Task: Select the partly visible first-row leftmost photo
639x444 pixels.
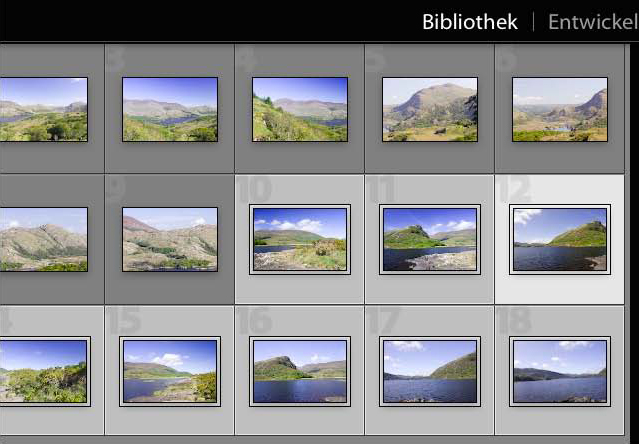Action: [x=44, y=110]
